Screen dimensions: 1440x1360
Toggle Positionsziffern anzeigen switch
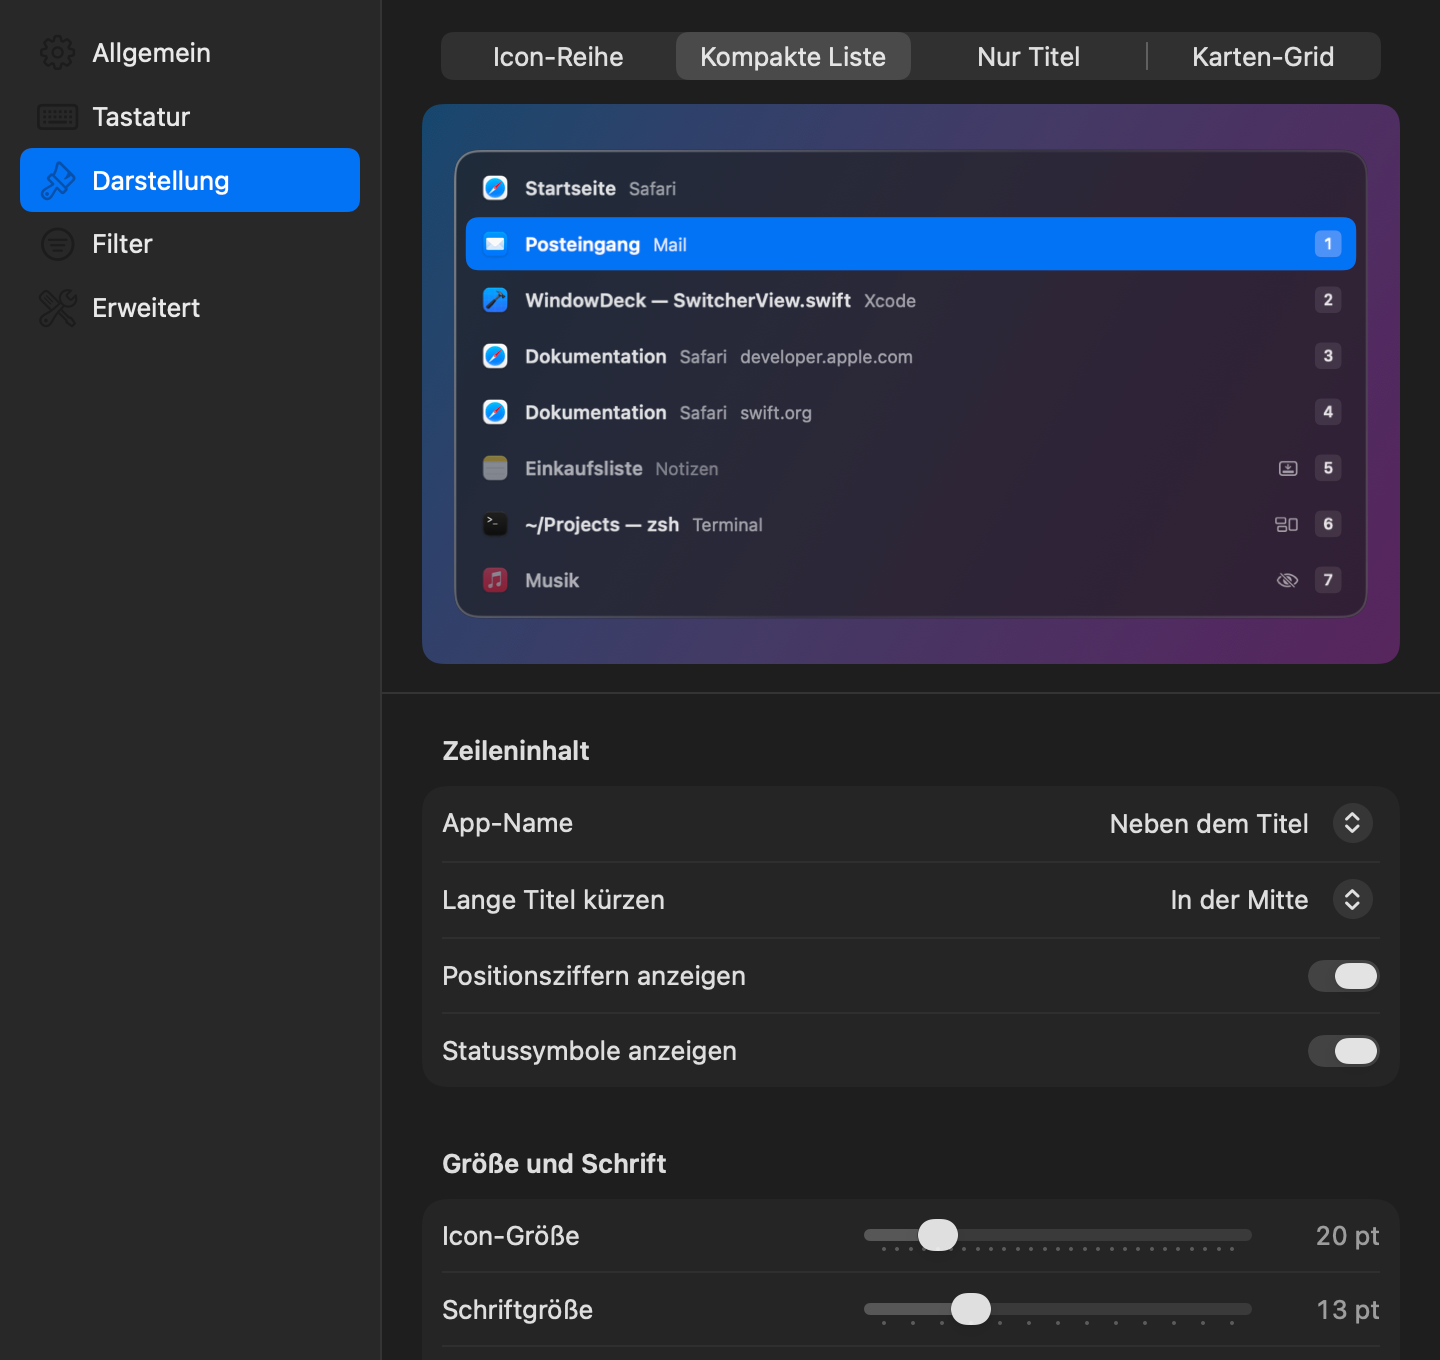1343,976
